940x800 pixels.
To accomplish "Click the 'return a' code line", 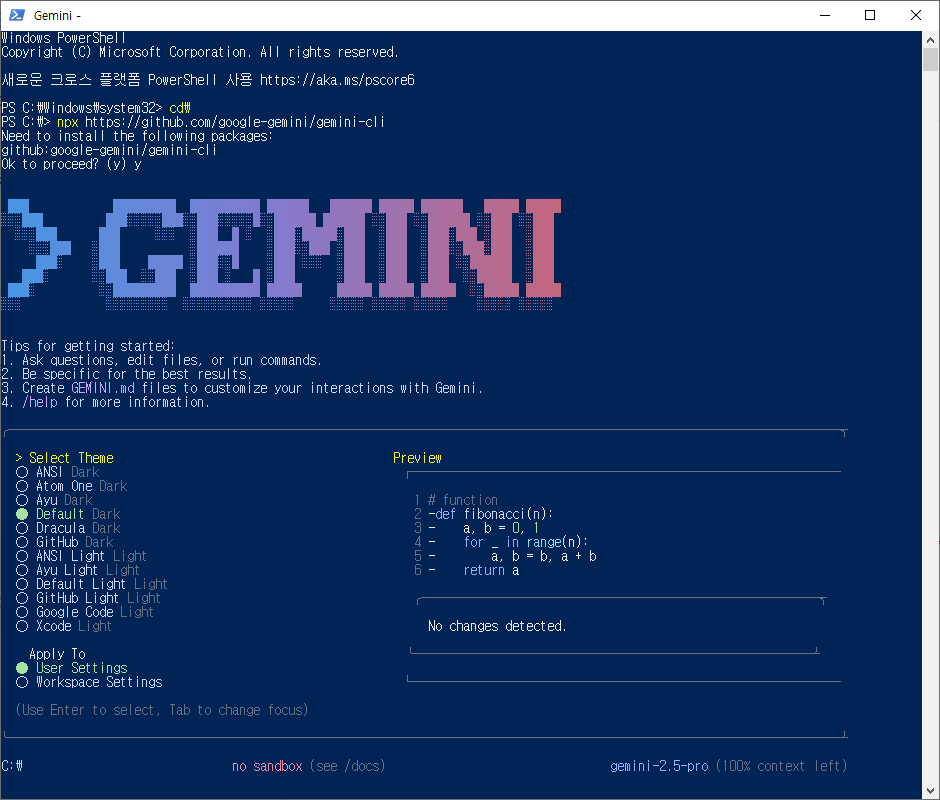I will coord(491,570).
